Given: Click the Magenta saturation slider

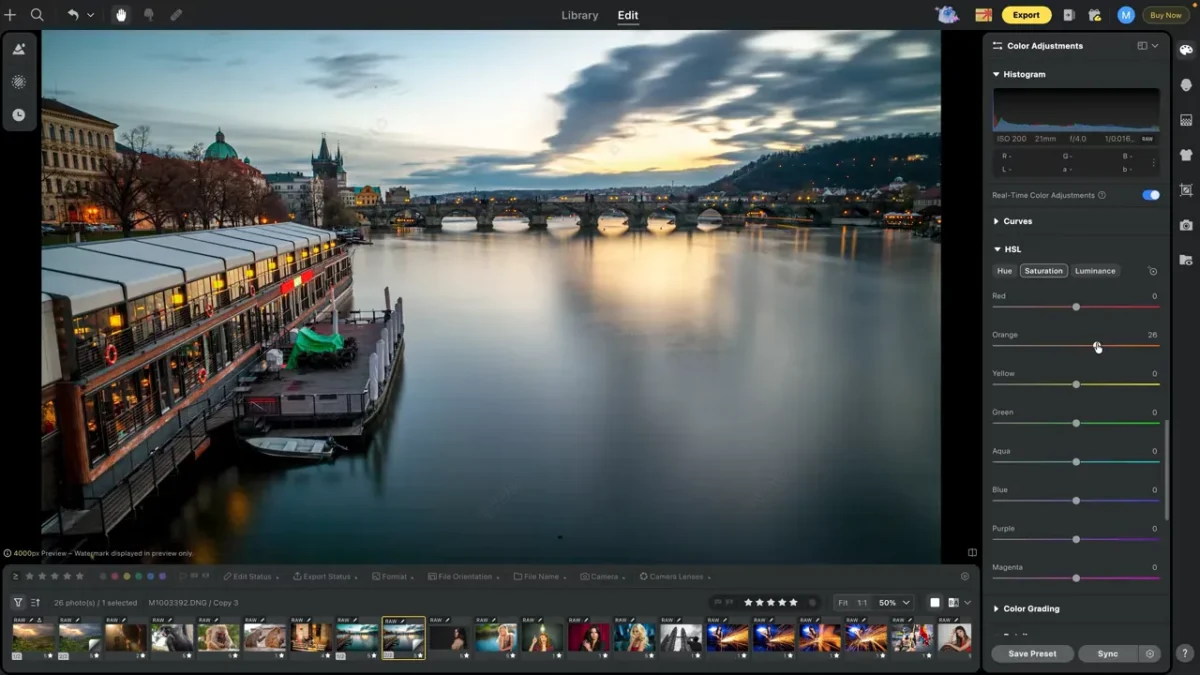Looking at the screenshot, I should pos(1076,578).
